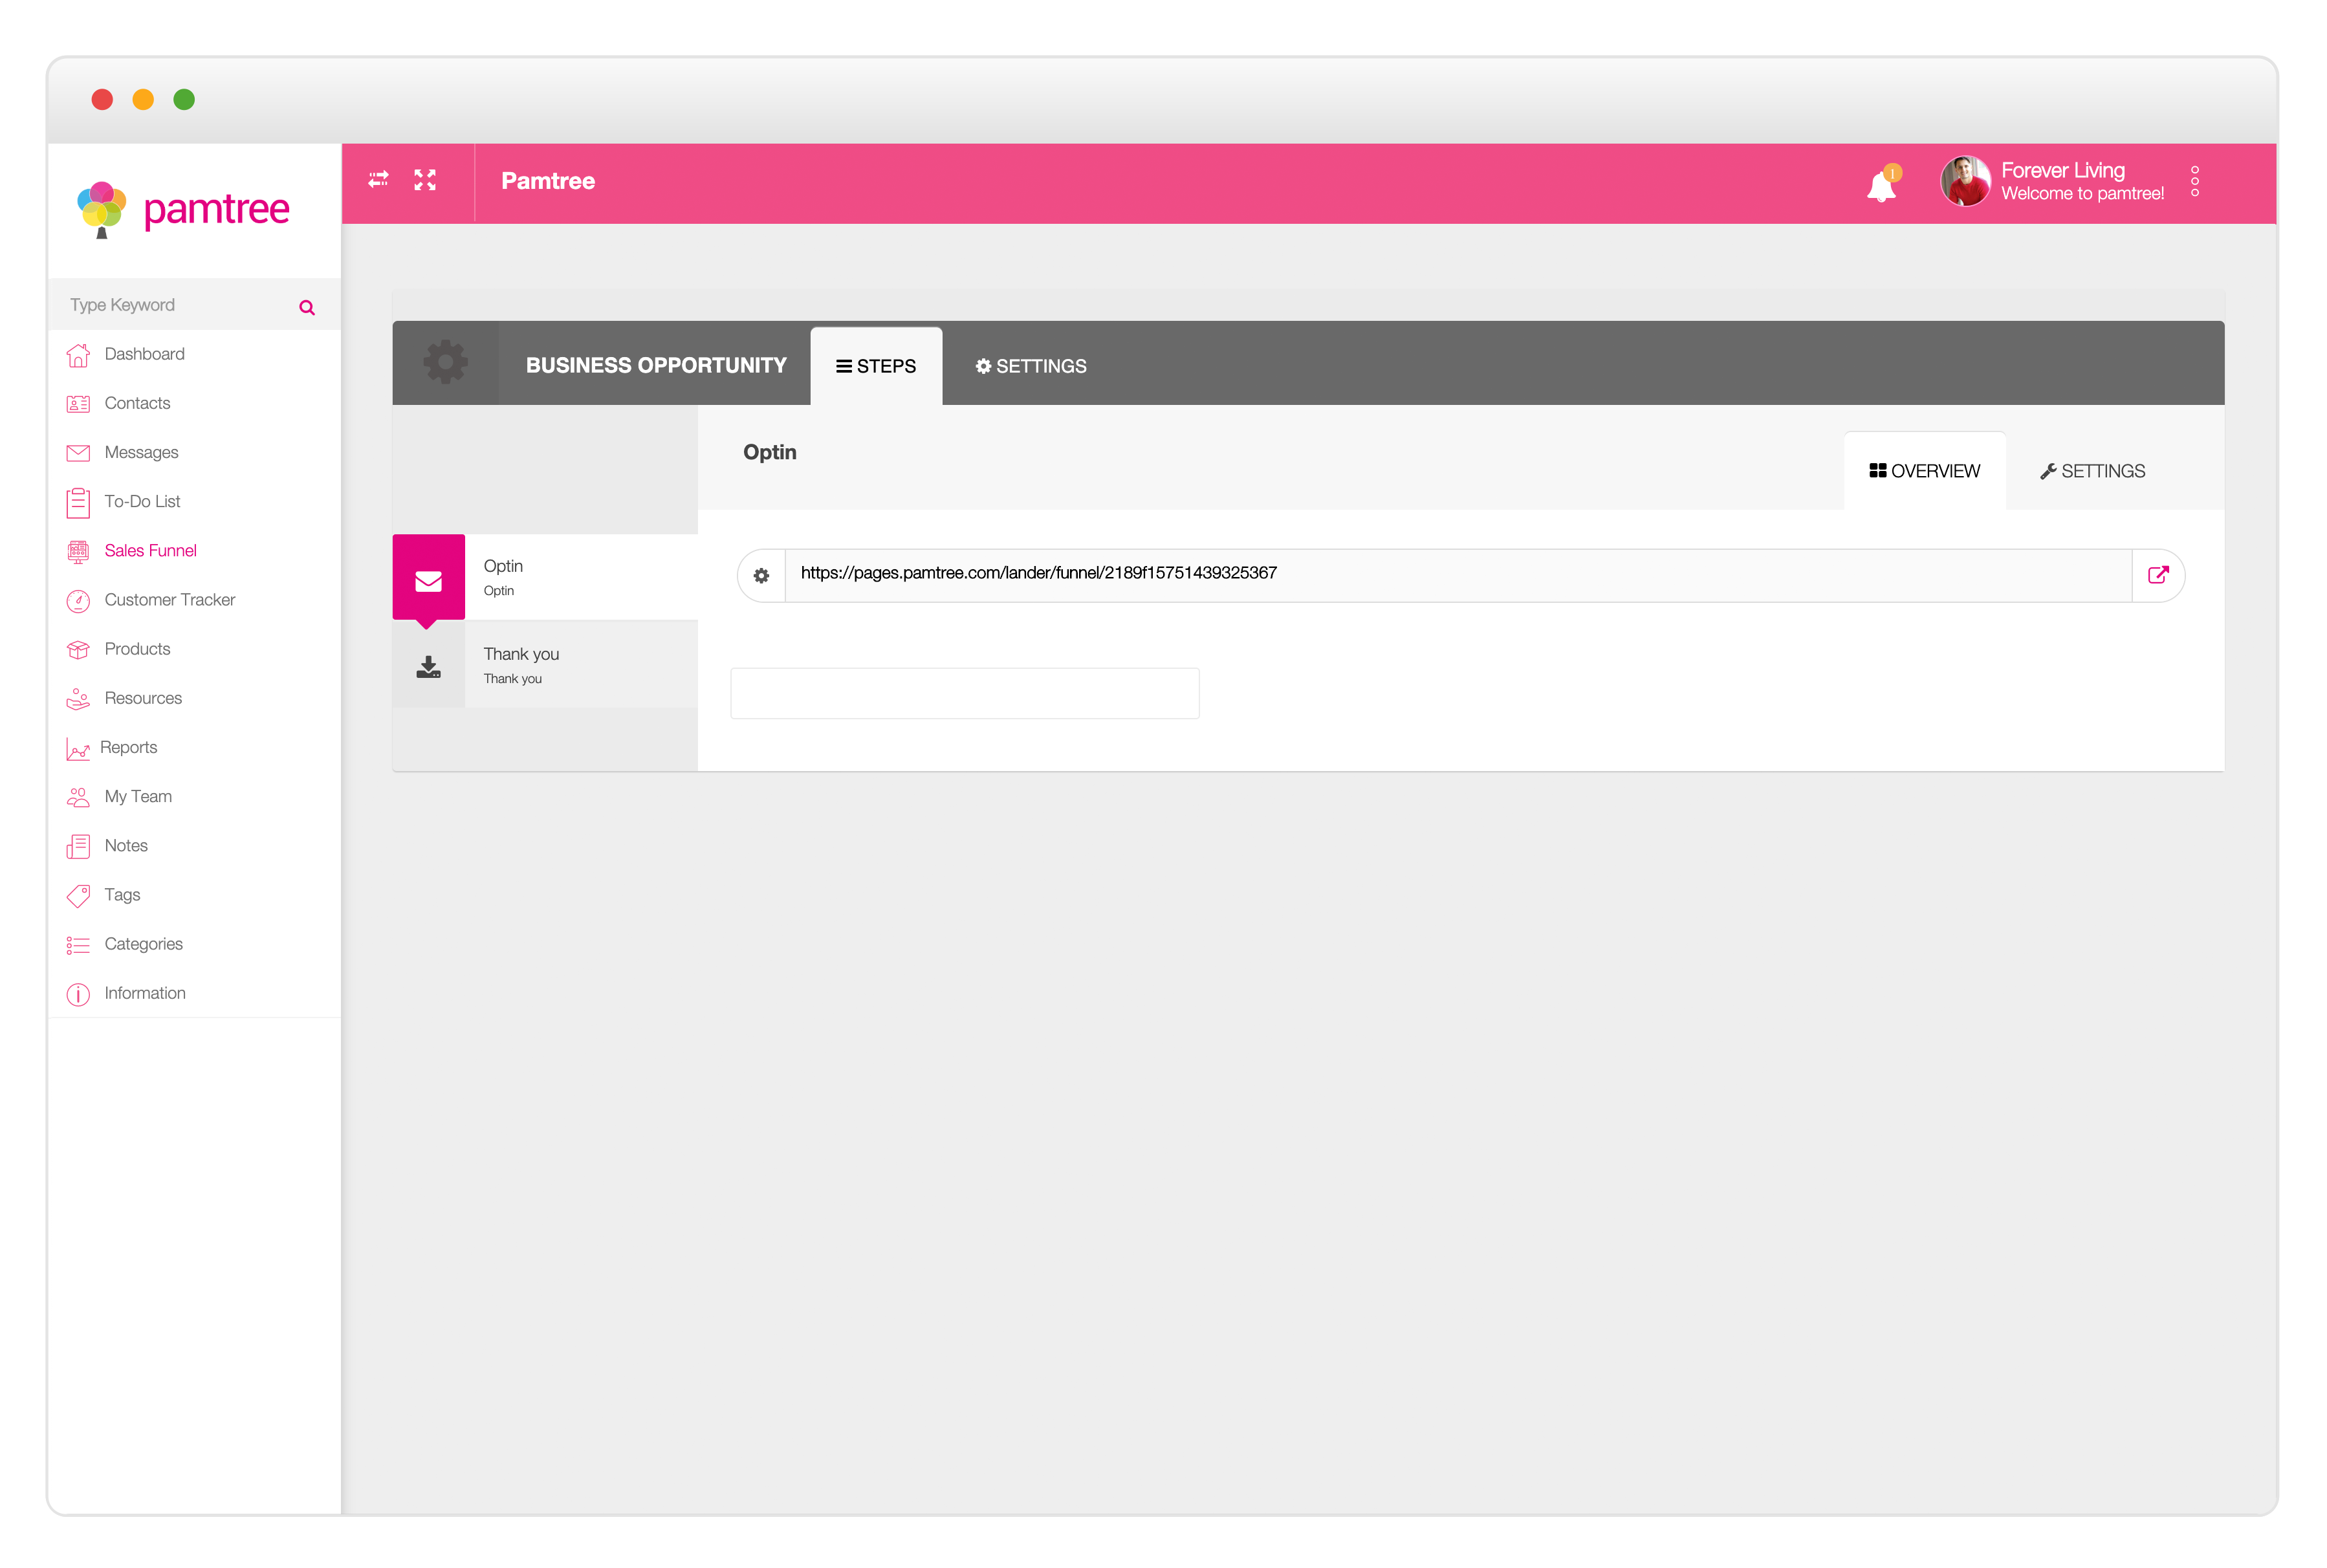Click the Sales Funnel icon

coord(78,551)
